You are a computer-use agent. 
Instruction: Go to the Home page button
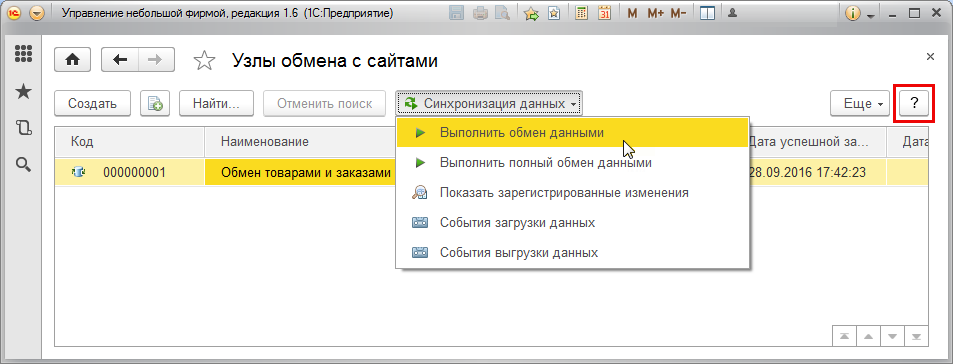point(73,60)
